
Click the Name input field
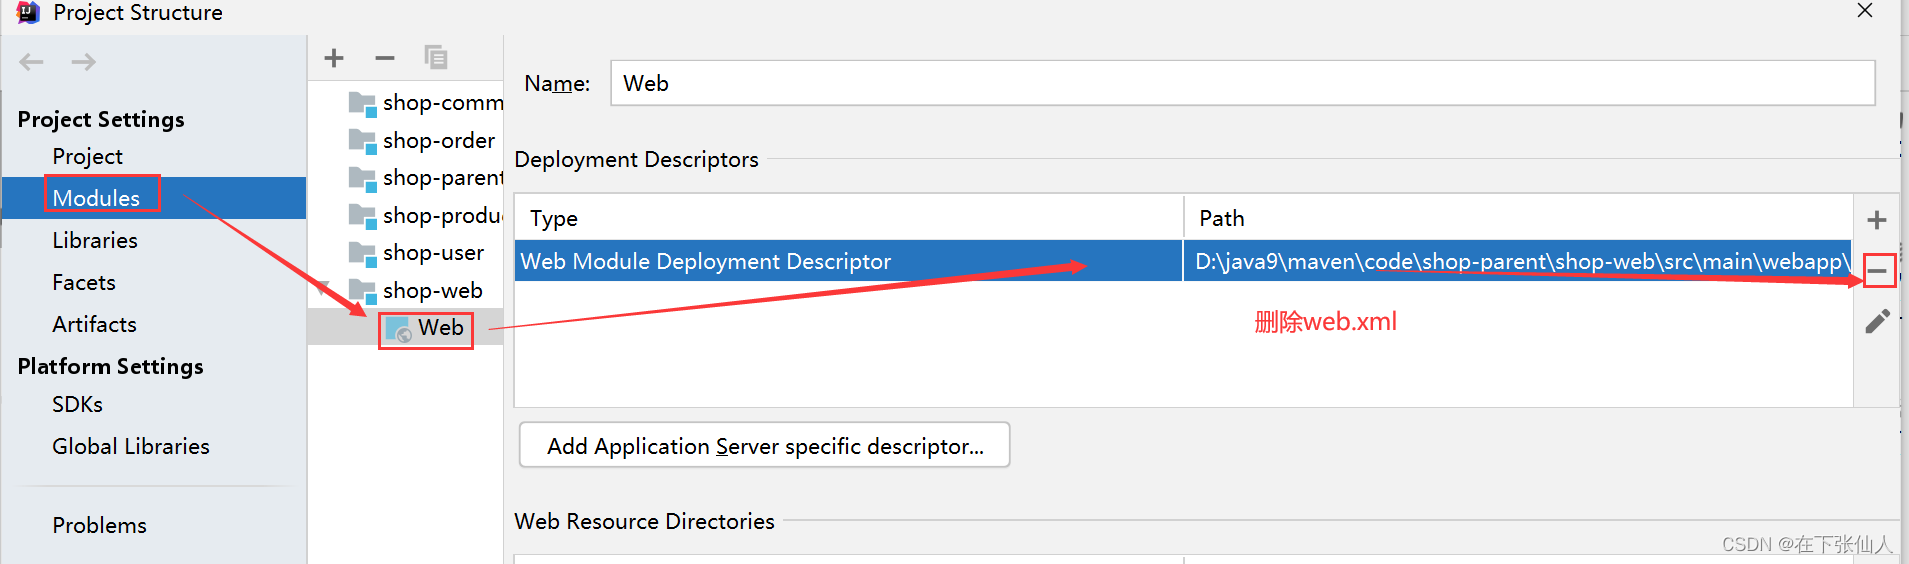[x=1242, y=83]
